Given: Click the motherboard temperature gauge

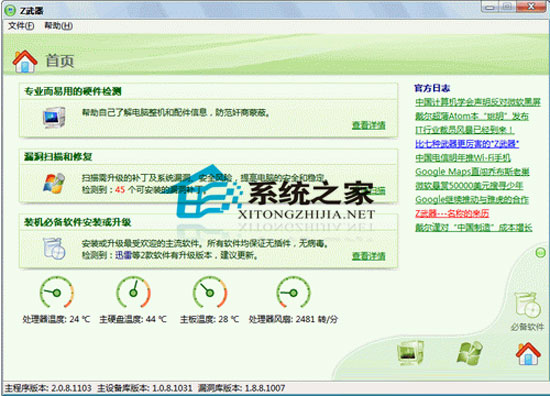Looking at the screenshot, I should (x=210, y=292).
